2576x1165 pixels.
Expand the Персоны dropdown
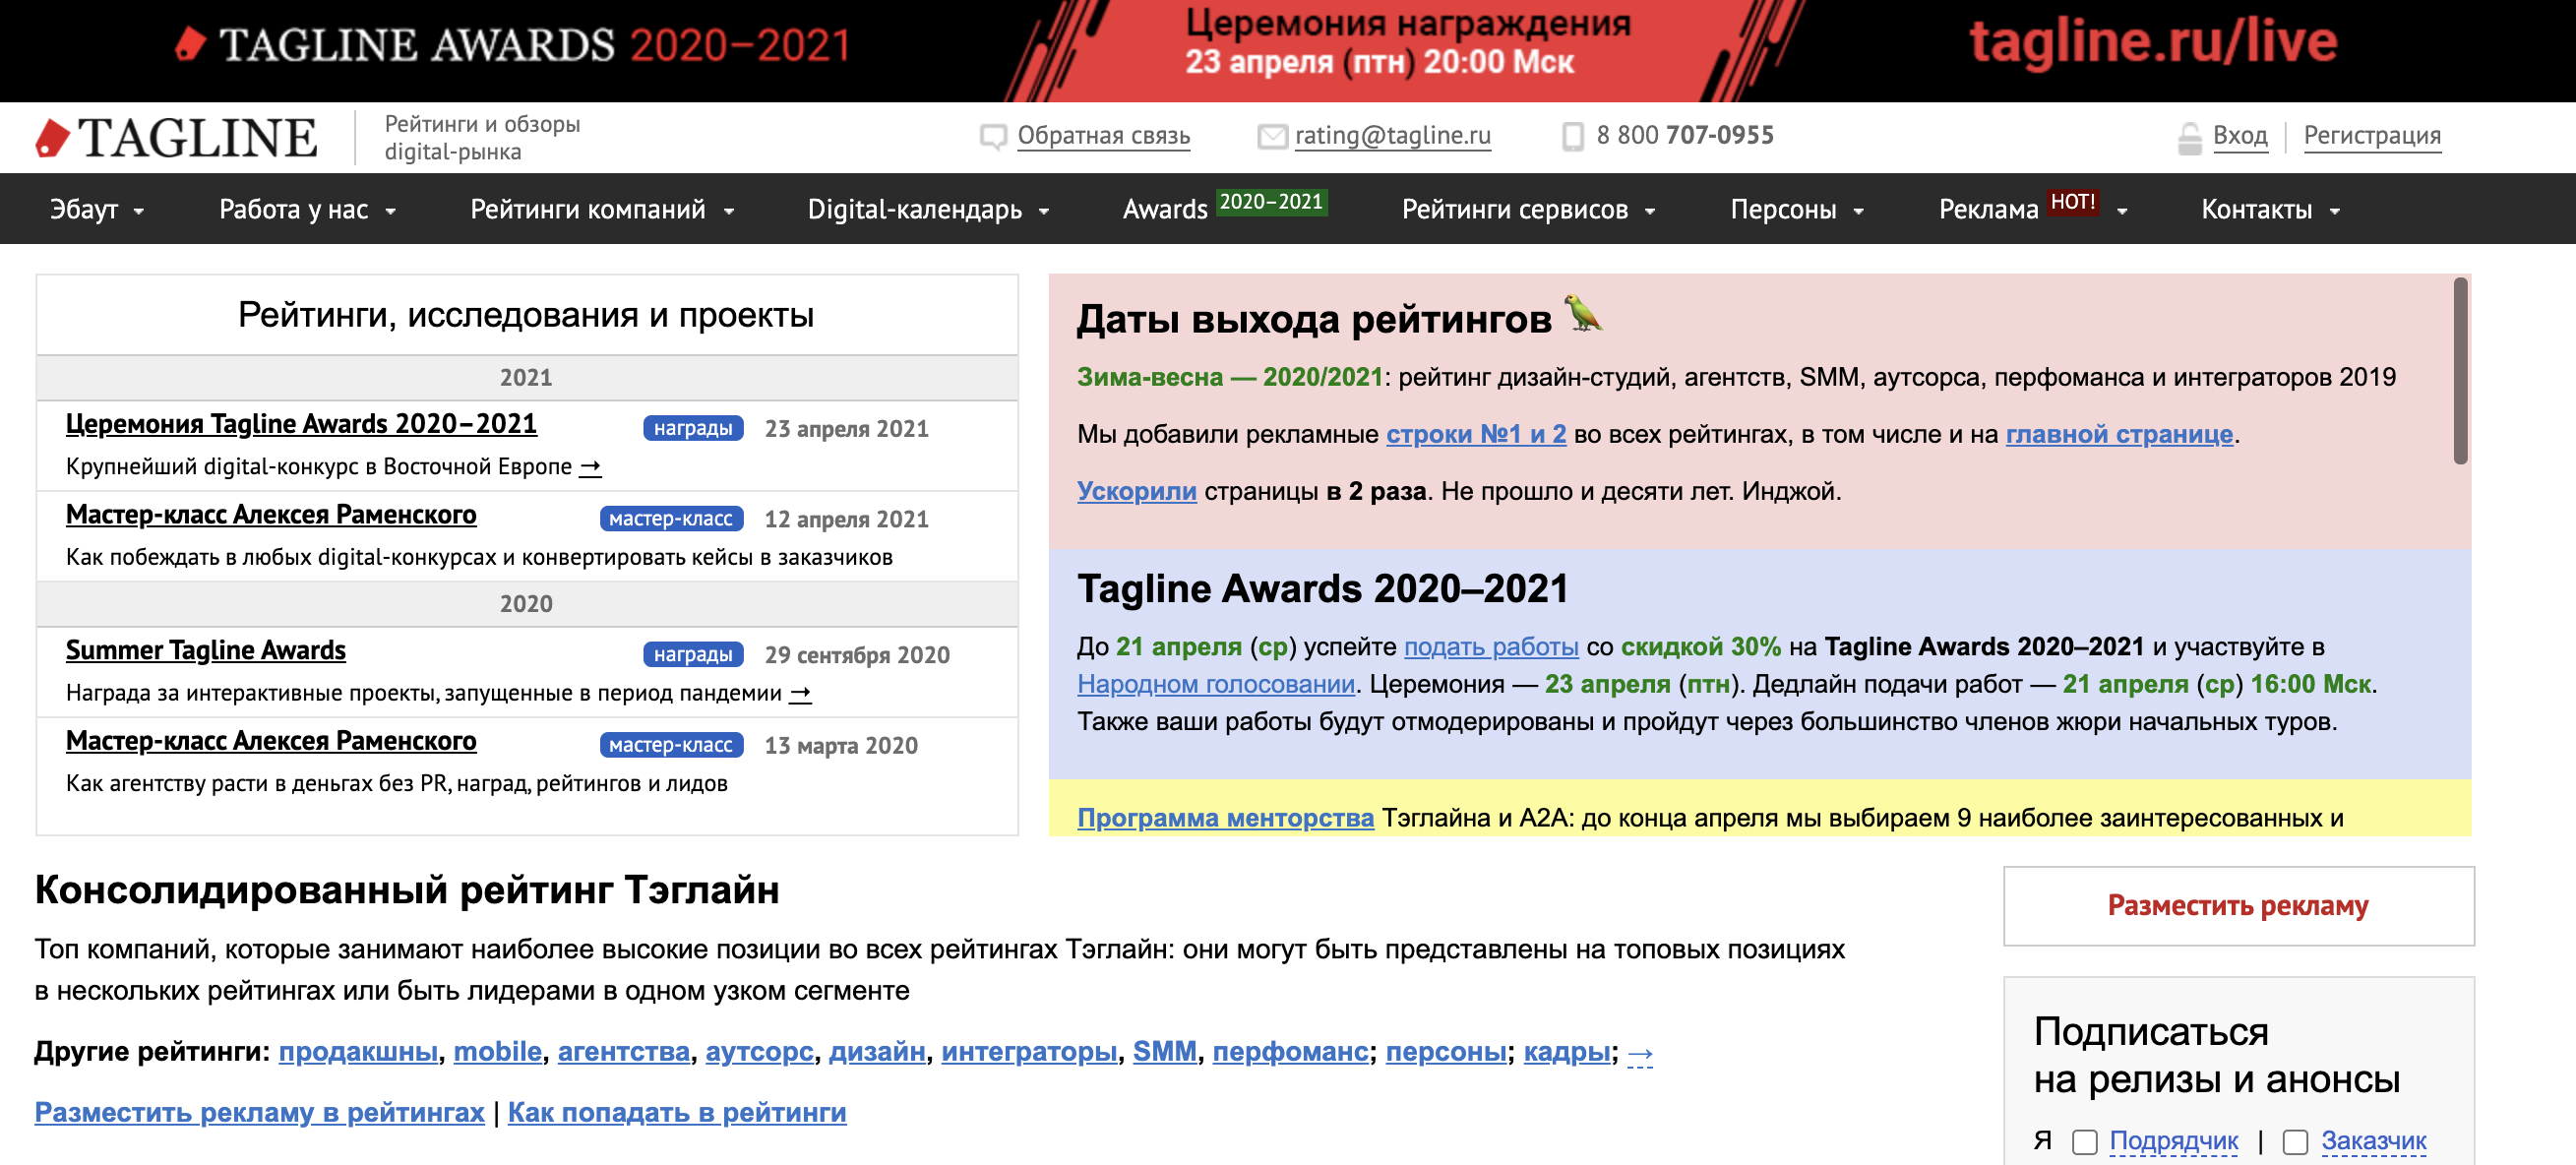point(1798,209)
